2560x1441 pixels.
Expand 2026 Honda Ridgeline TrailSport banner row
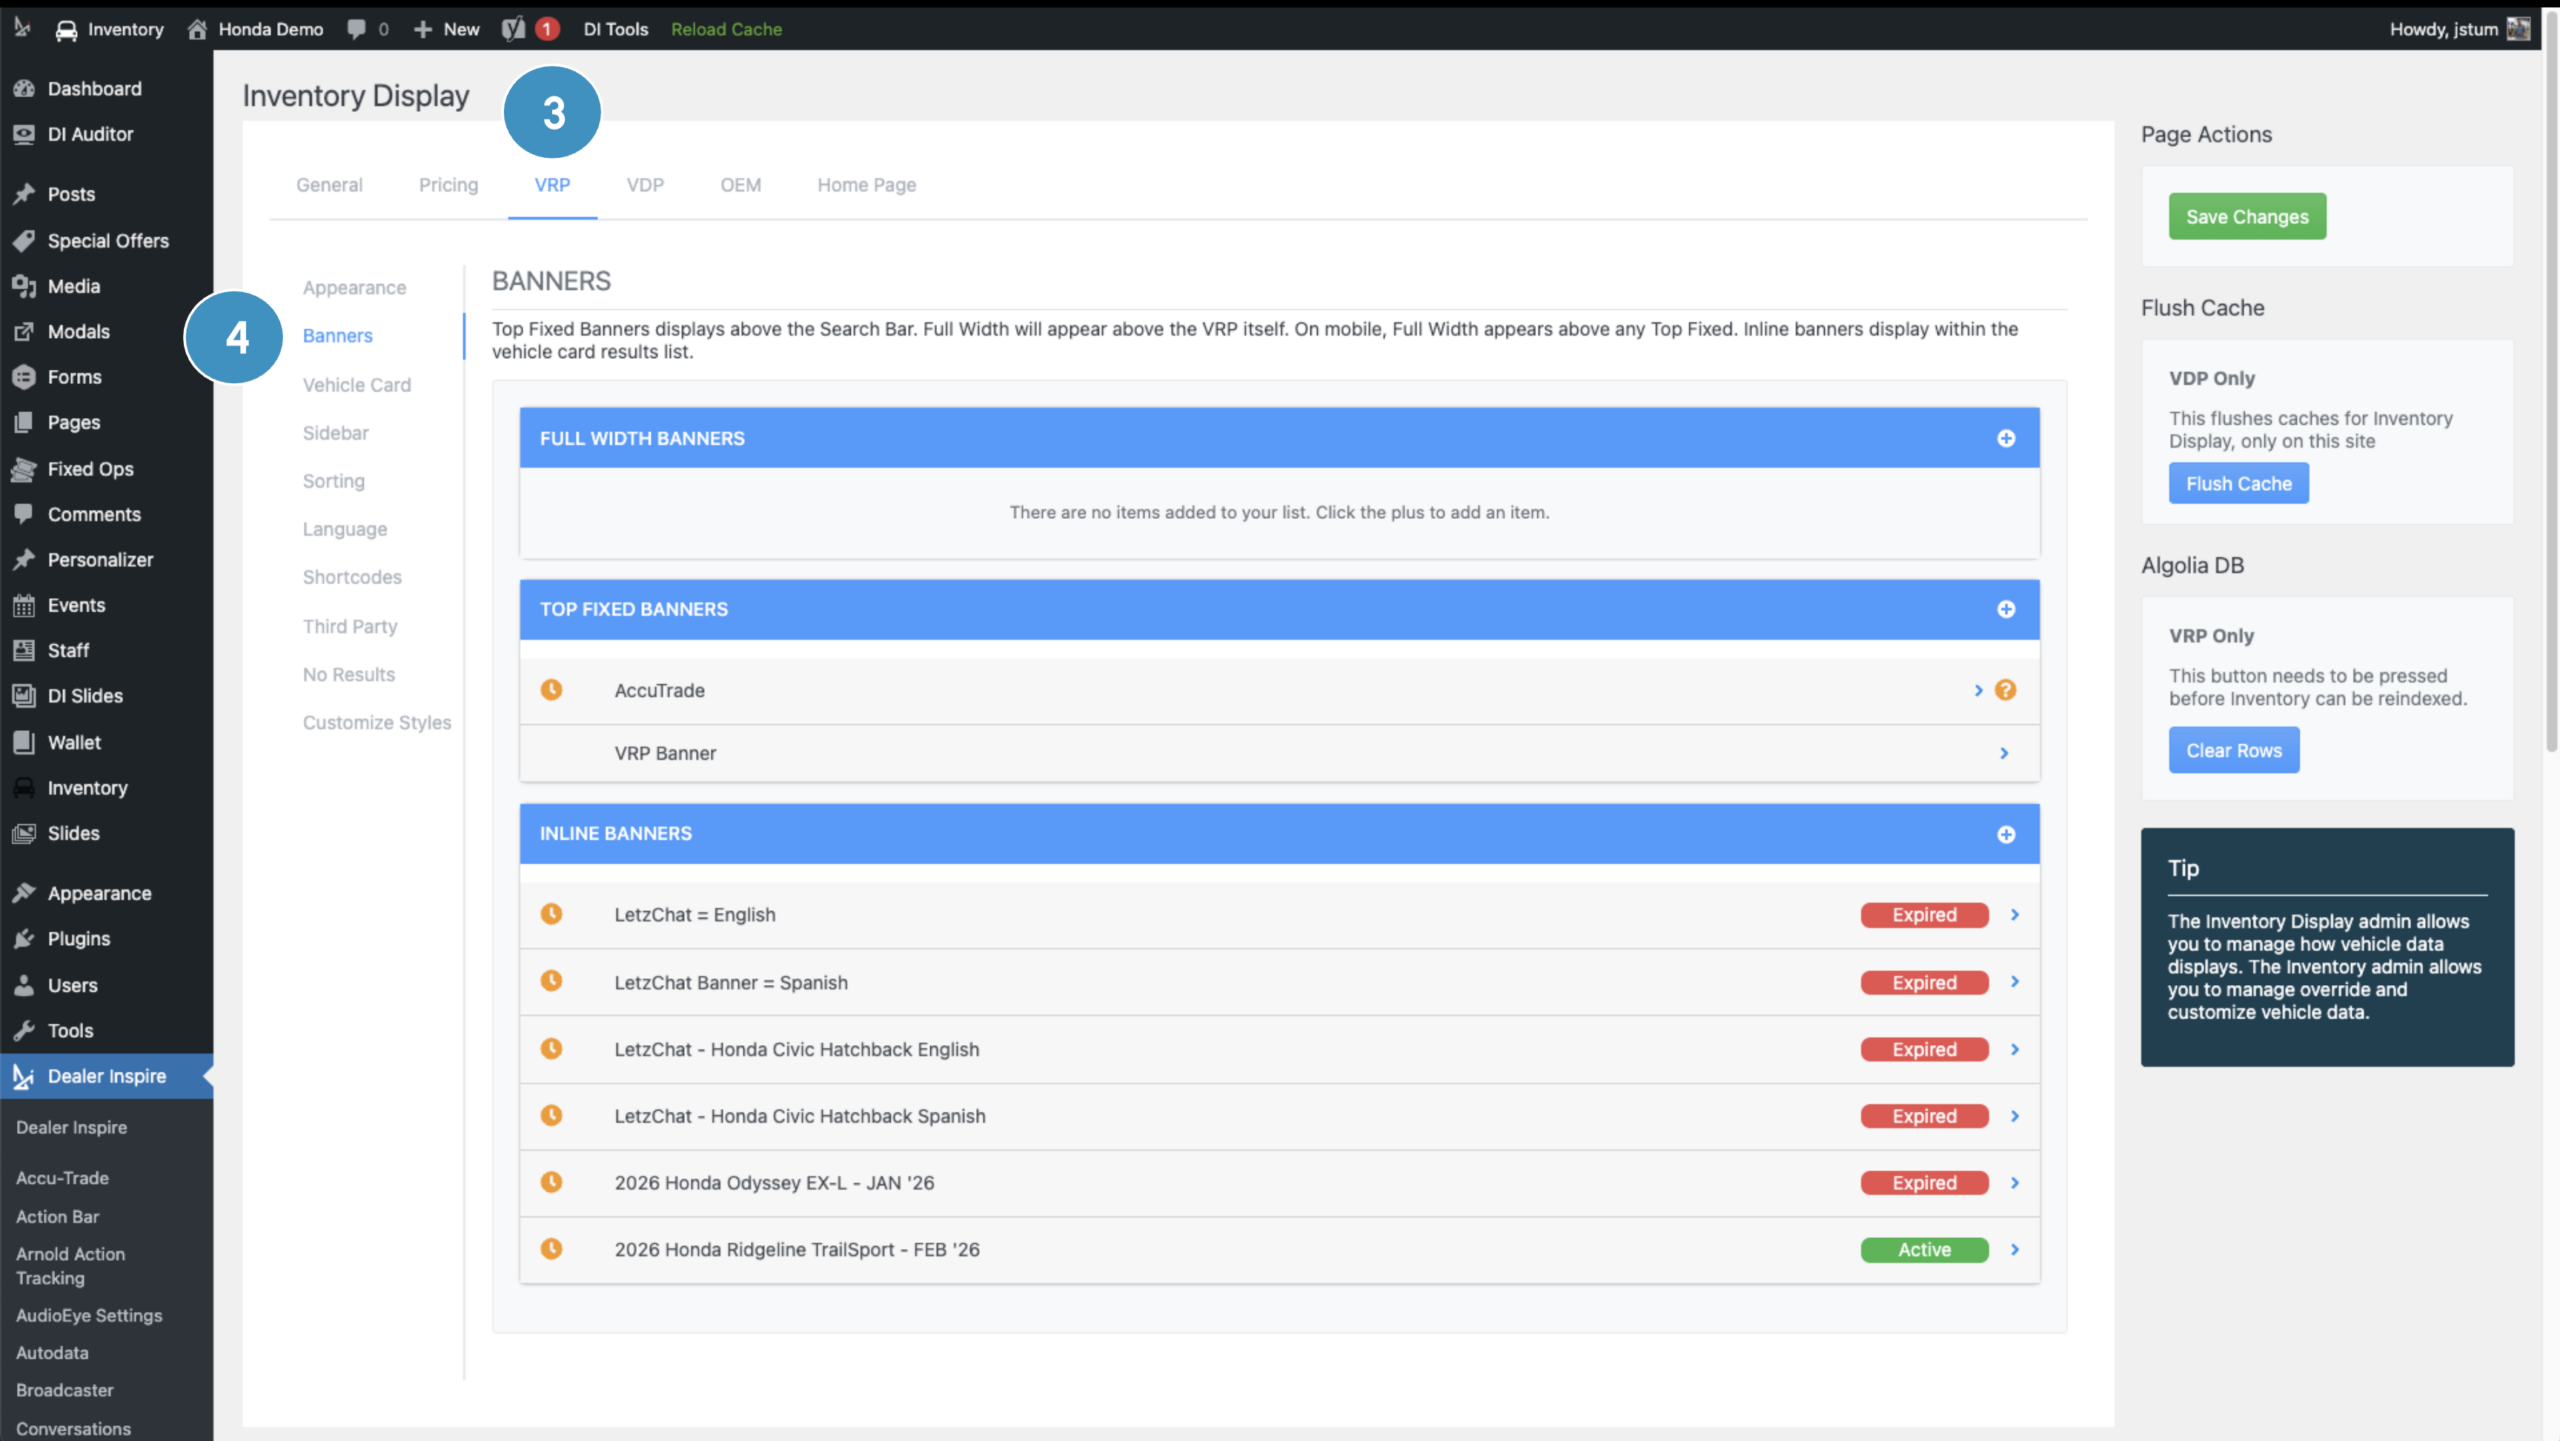[2015, 1249]
